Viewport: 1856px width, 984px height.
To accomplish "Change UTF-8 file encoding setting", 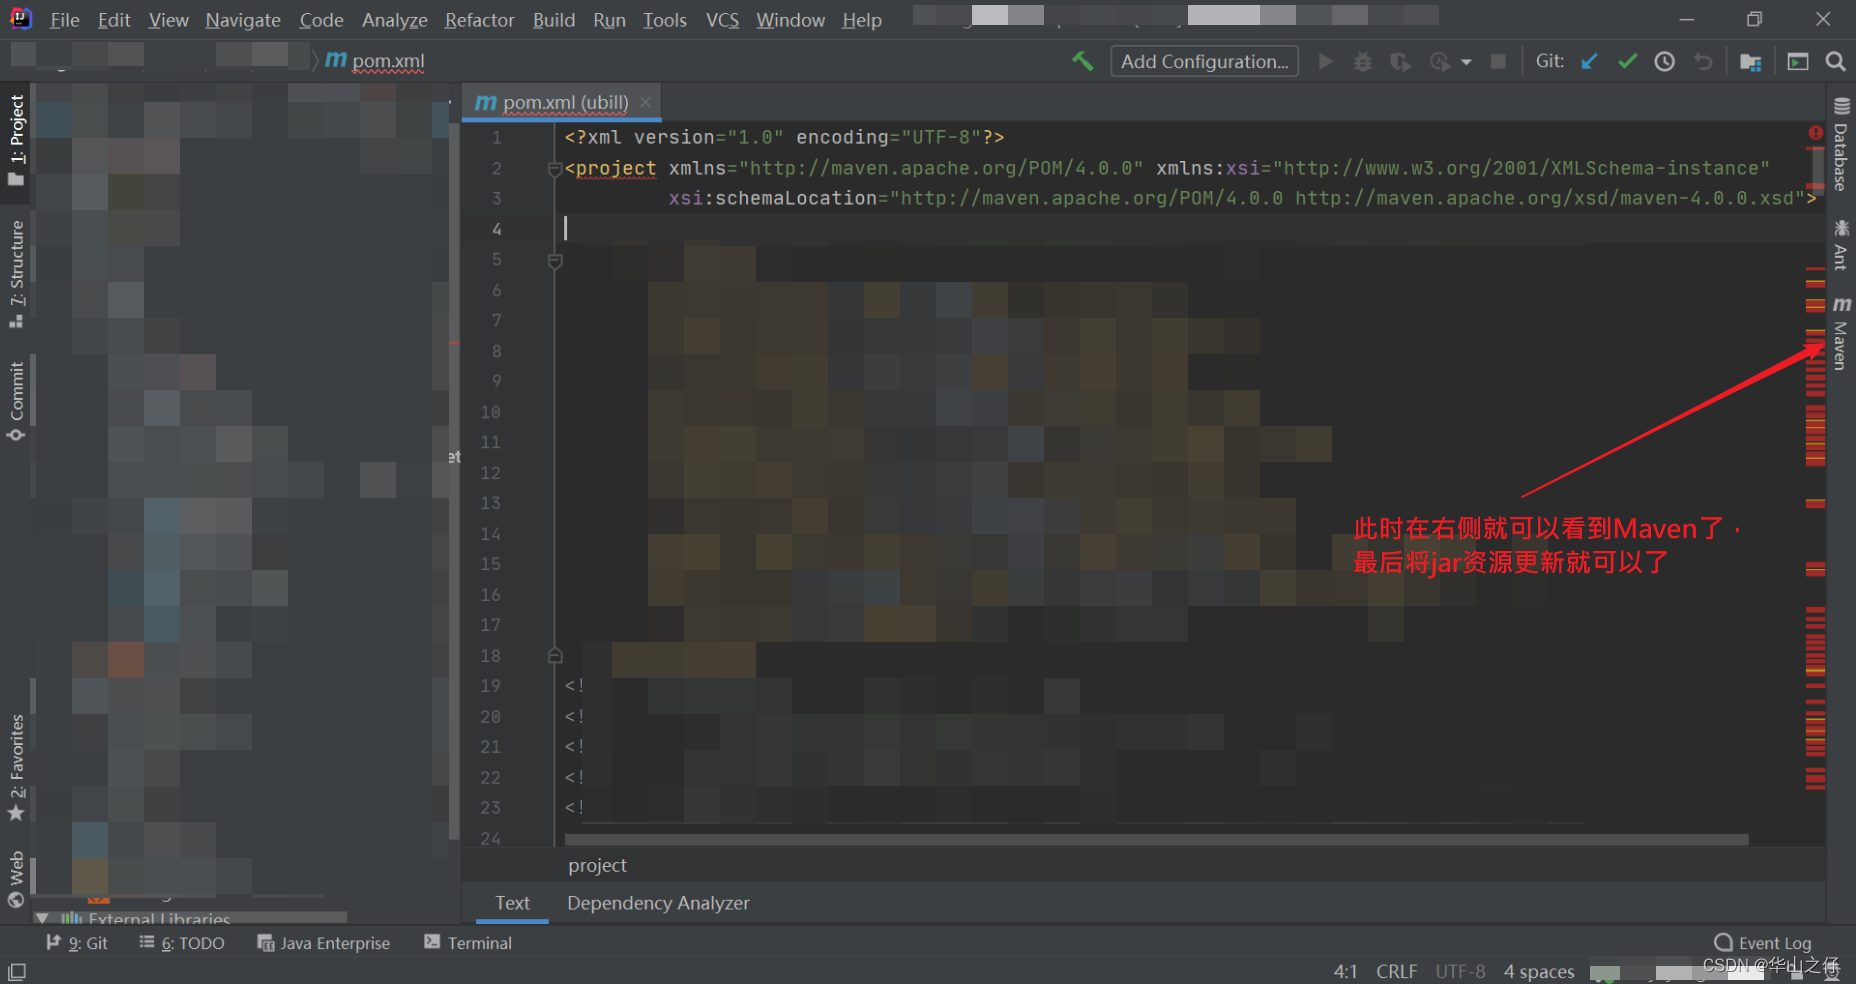I will tap(1460, 972).
